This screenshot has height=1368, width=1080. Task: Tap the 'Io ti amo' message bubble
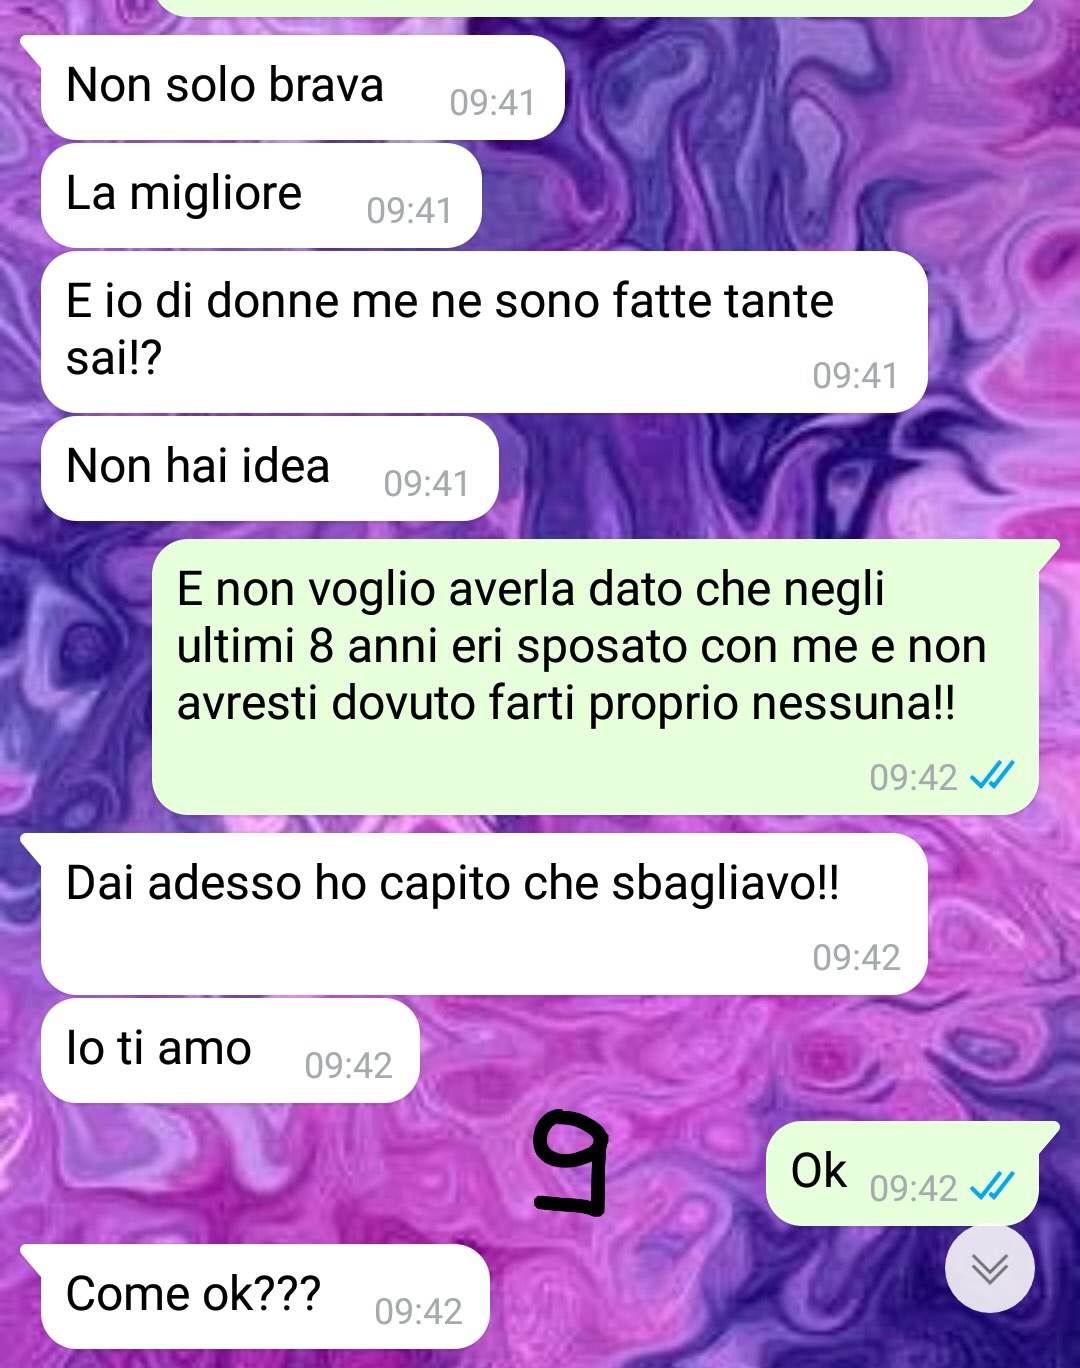[x=229, y=1051]
